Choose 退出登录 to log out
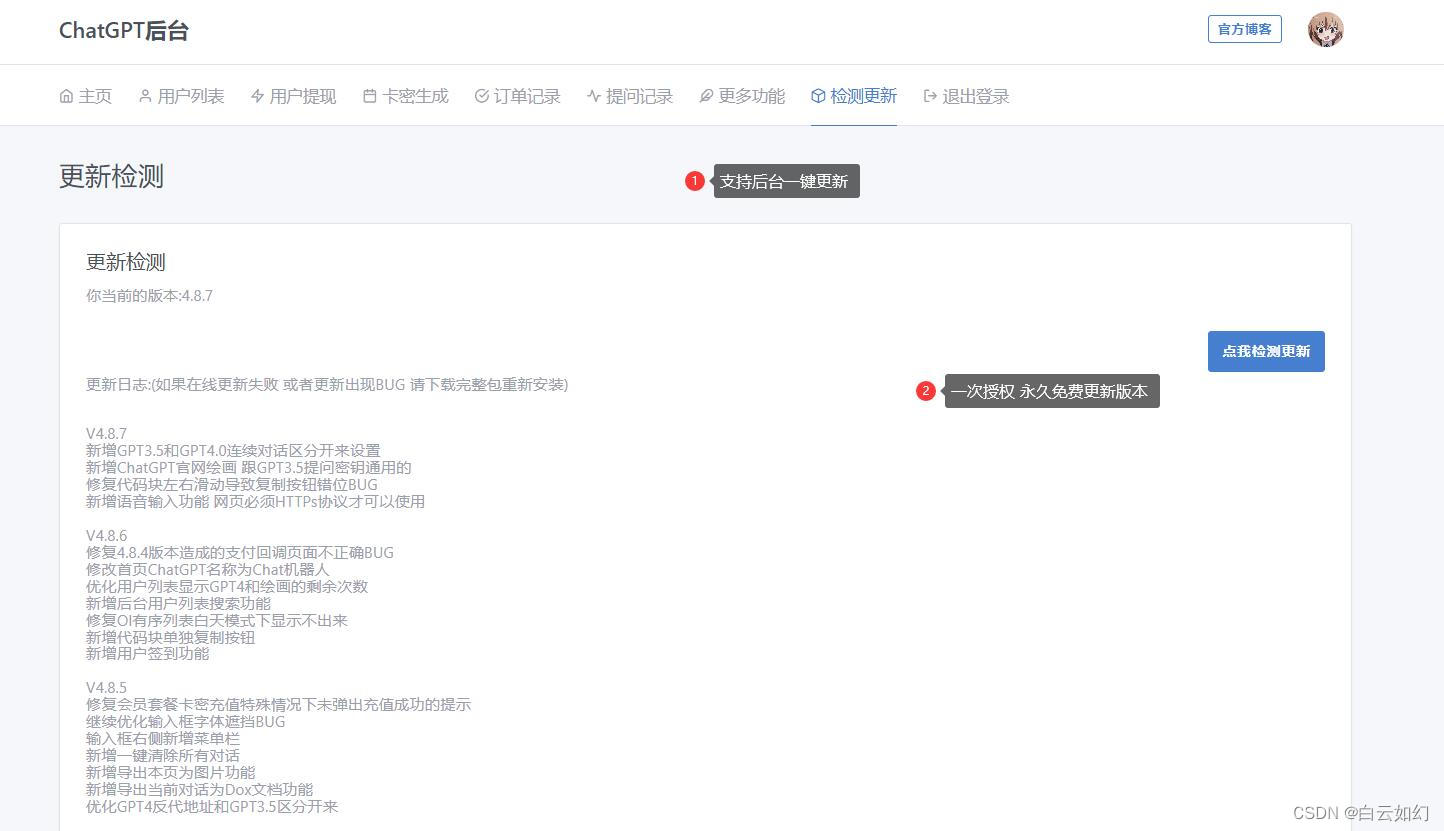This screenshot has height=831, width=1444. [x=966, y=96]
